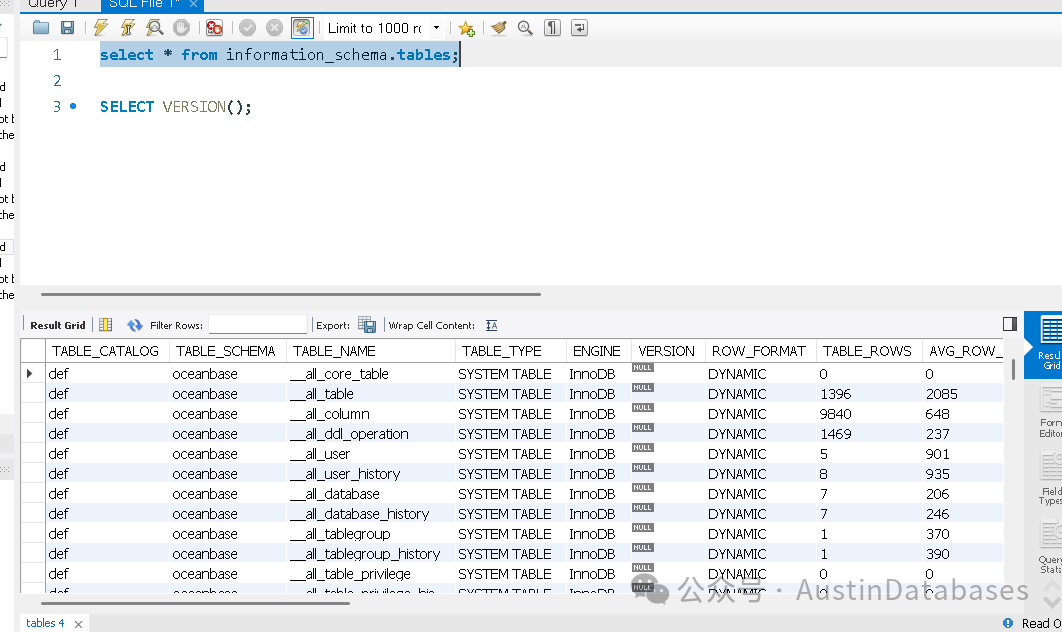Click inside the Filter Rows field
Screen dimensions: 1062x632
click(260, 324)
